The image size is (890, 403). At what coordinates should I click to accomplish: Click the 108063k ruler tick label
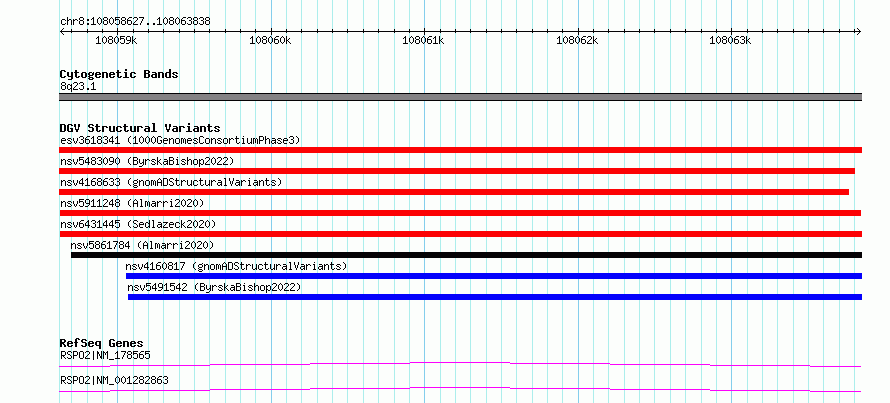731,40
